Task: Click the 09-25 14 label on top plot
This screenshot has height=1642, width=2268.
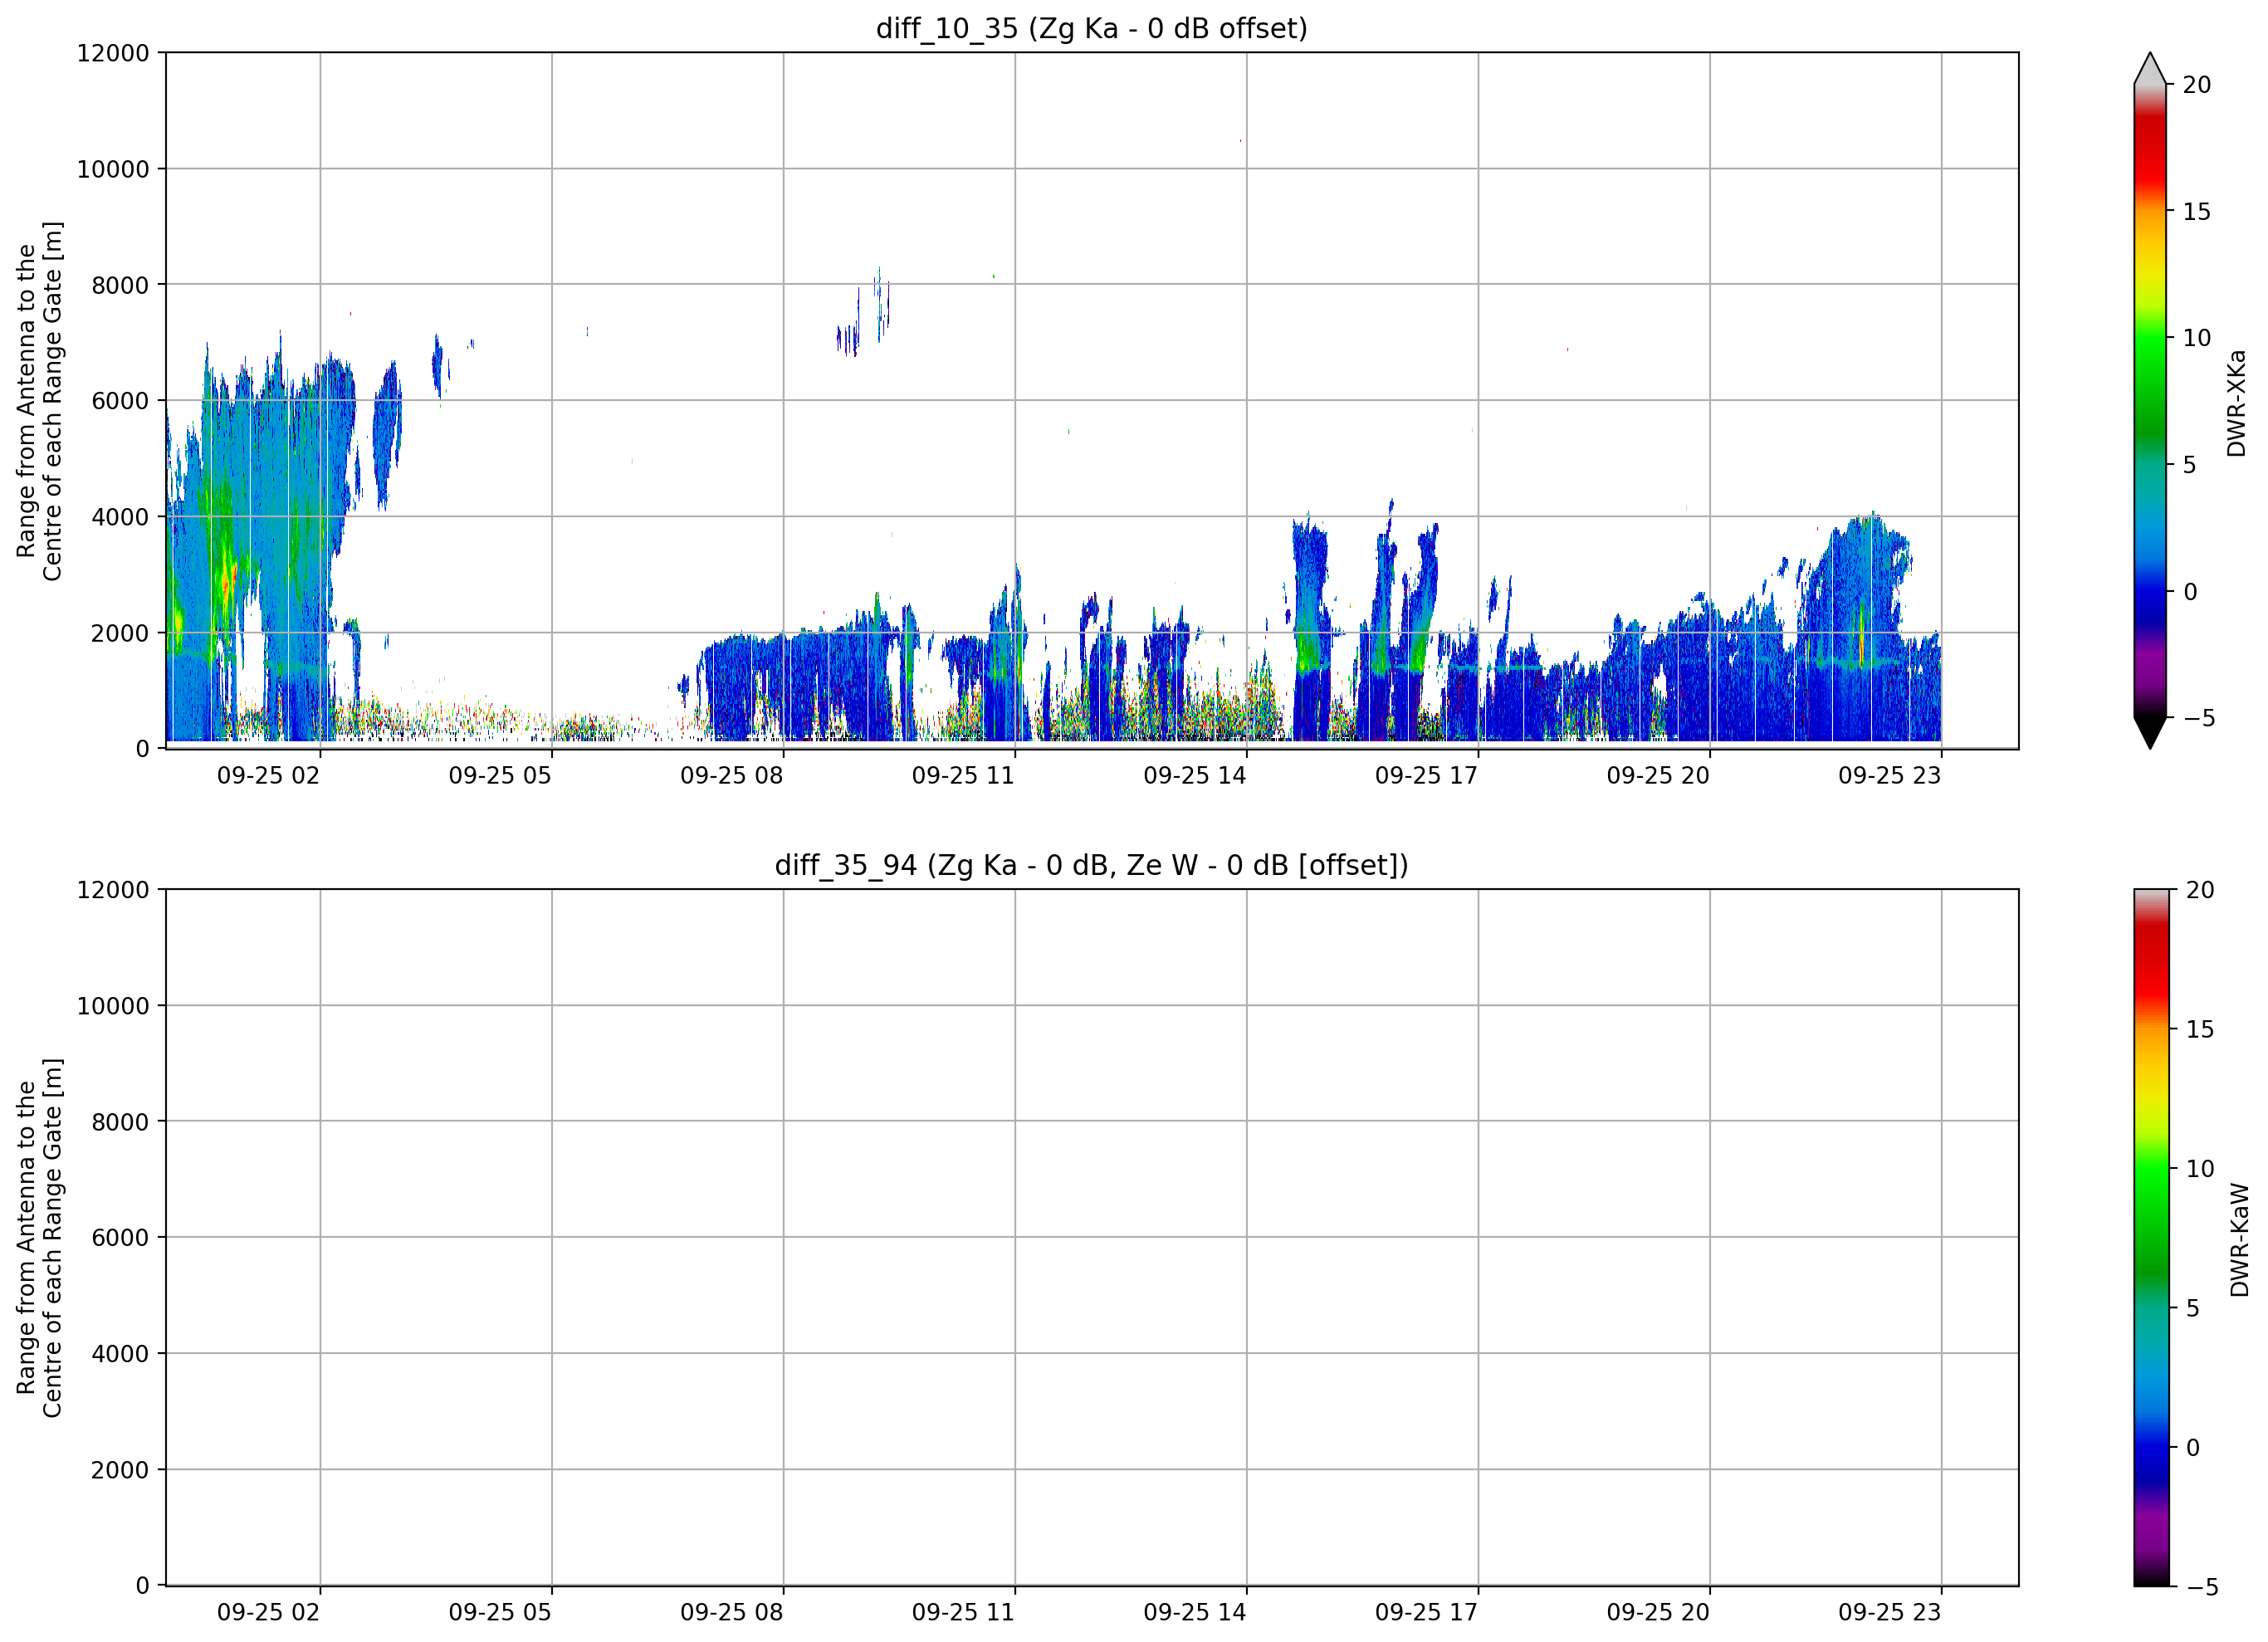Action: point(1195,776)
